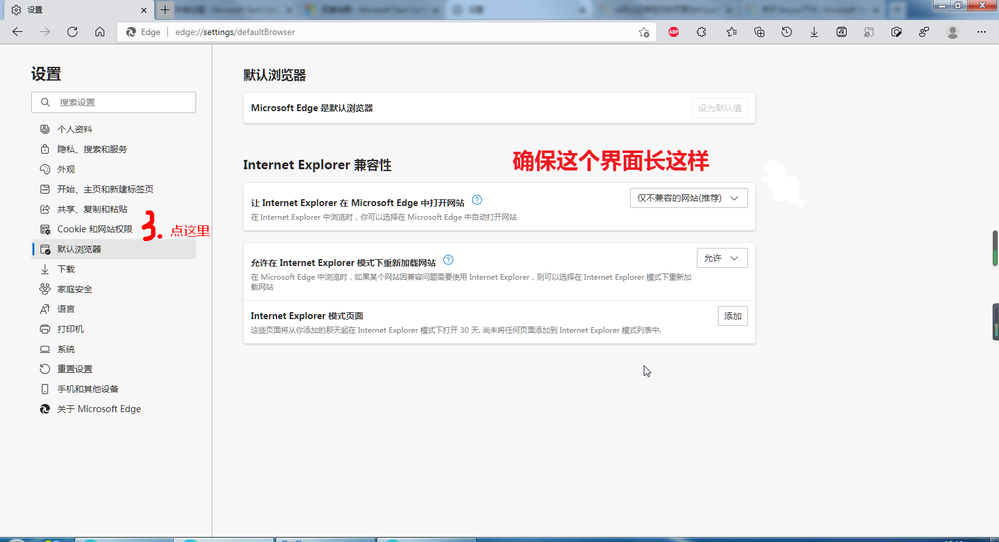Open the 仅不兼容的网站(推荐) dropdown
This screenshot has width=999, height=542.
(x=688, y=198)
